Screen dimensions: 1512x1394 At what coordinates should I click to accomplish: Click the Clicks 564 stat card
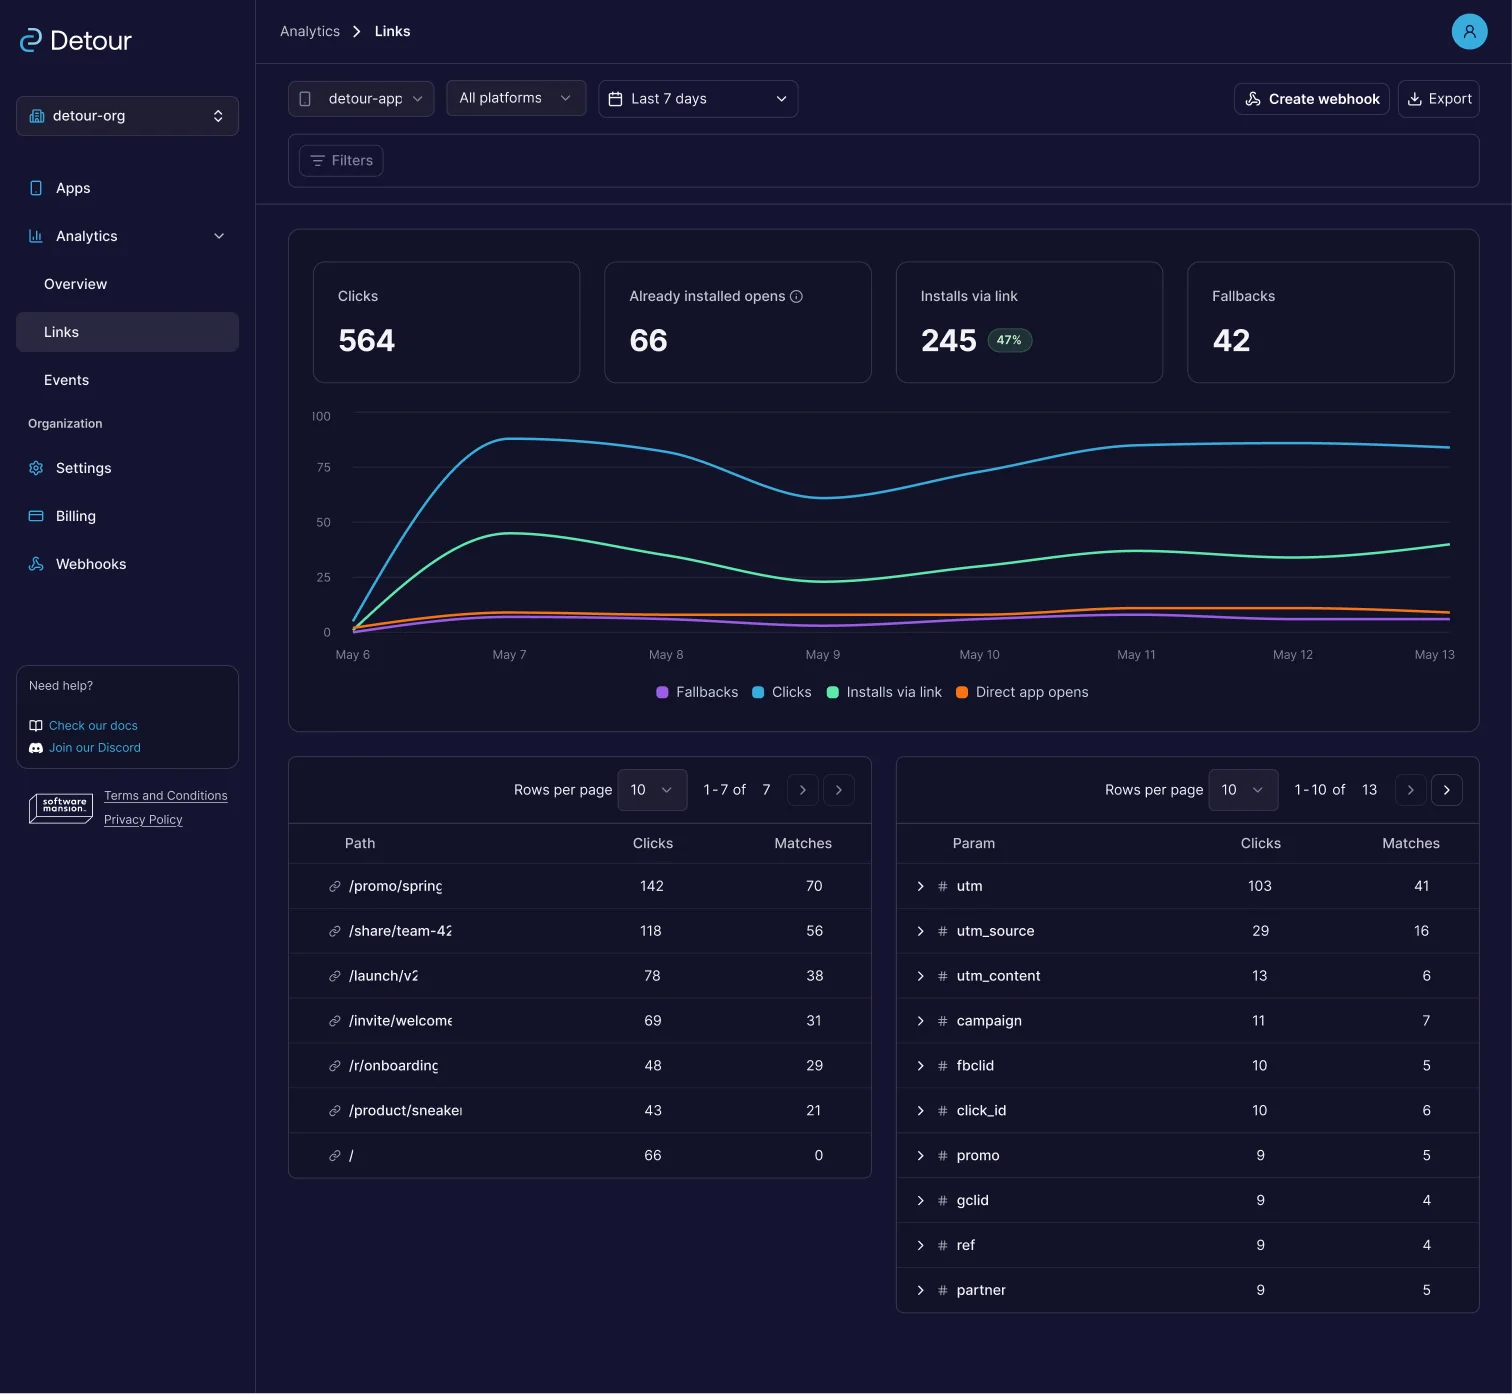pos(446,322)
